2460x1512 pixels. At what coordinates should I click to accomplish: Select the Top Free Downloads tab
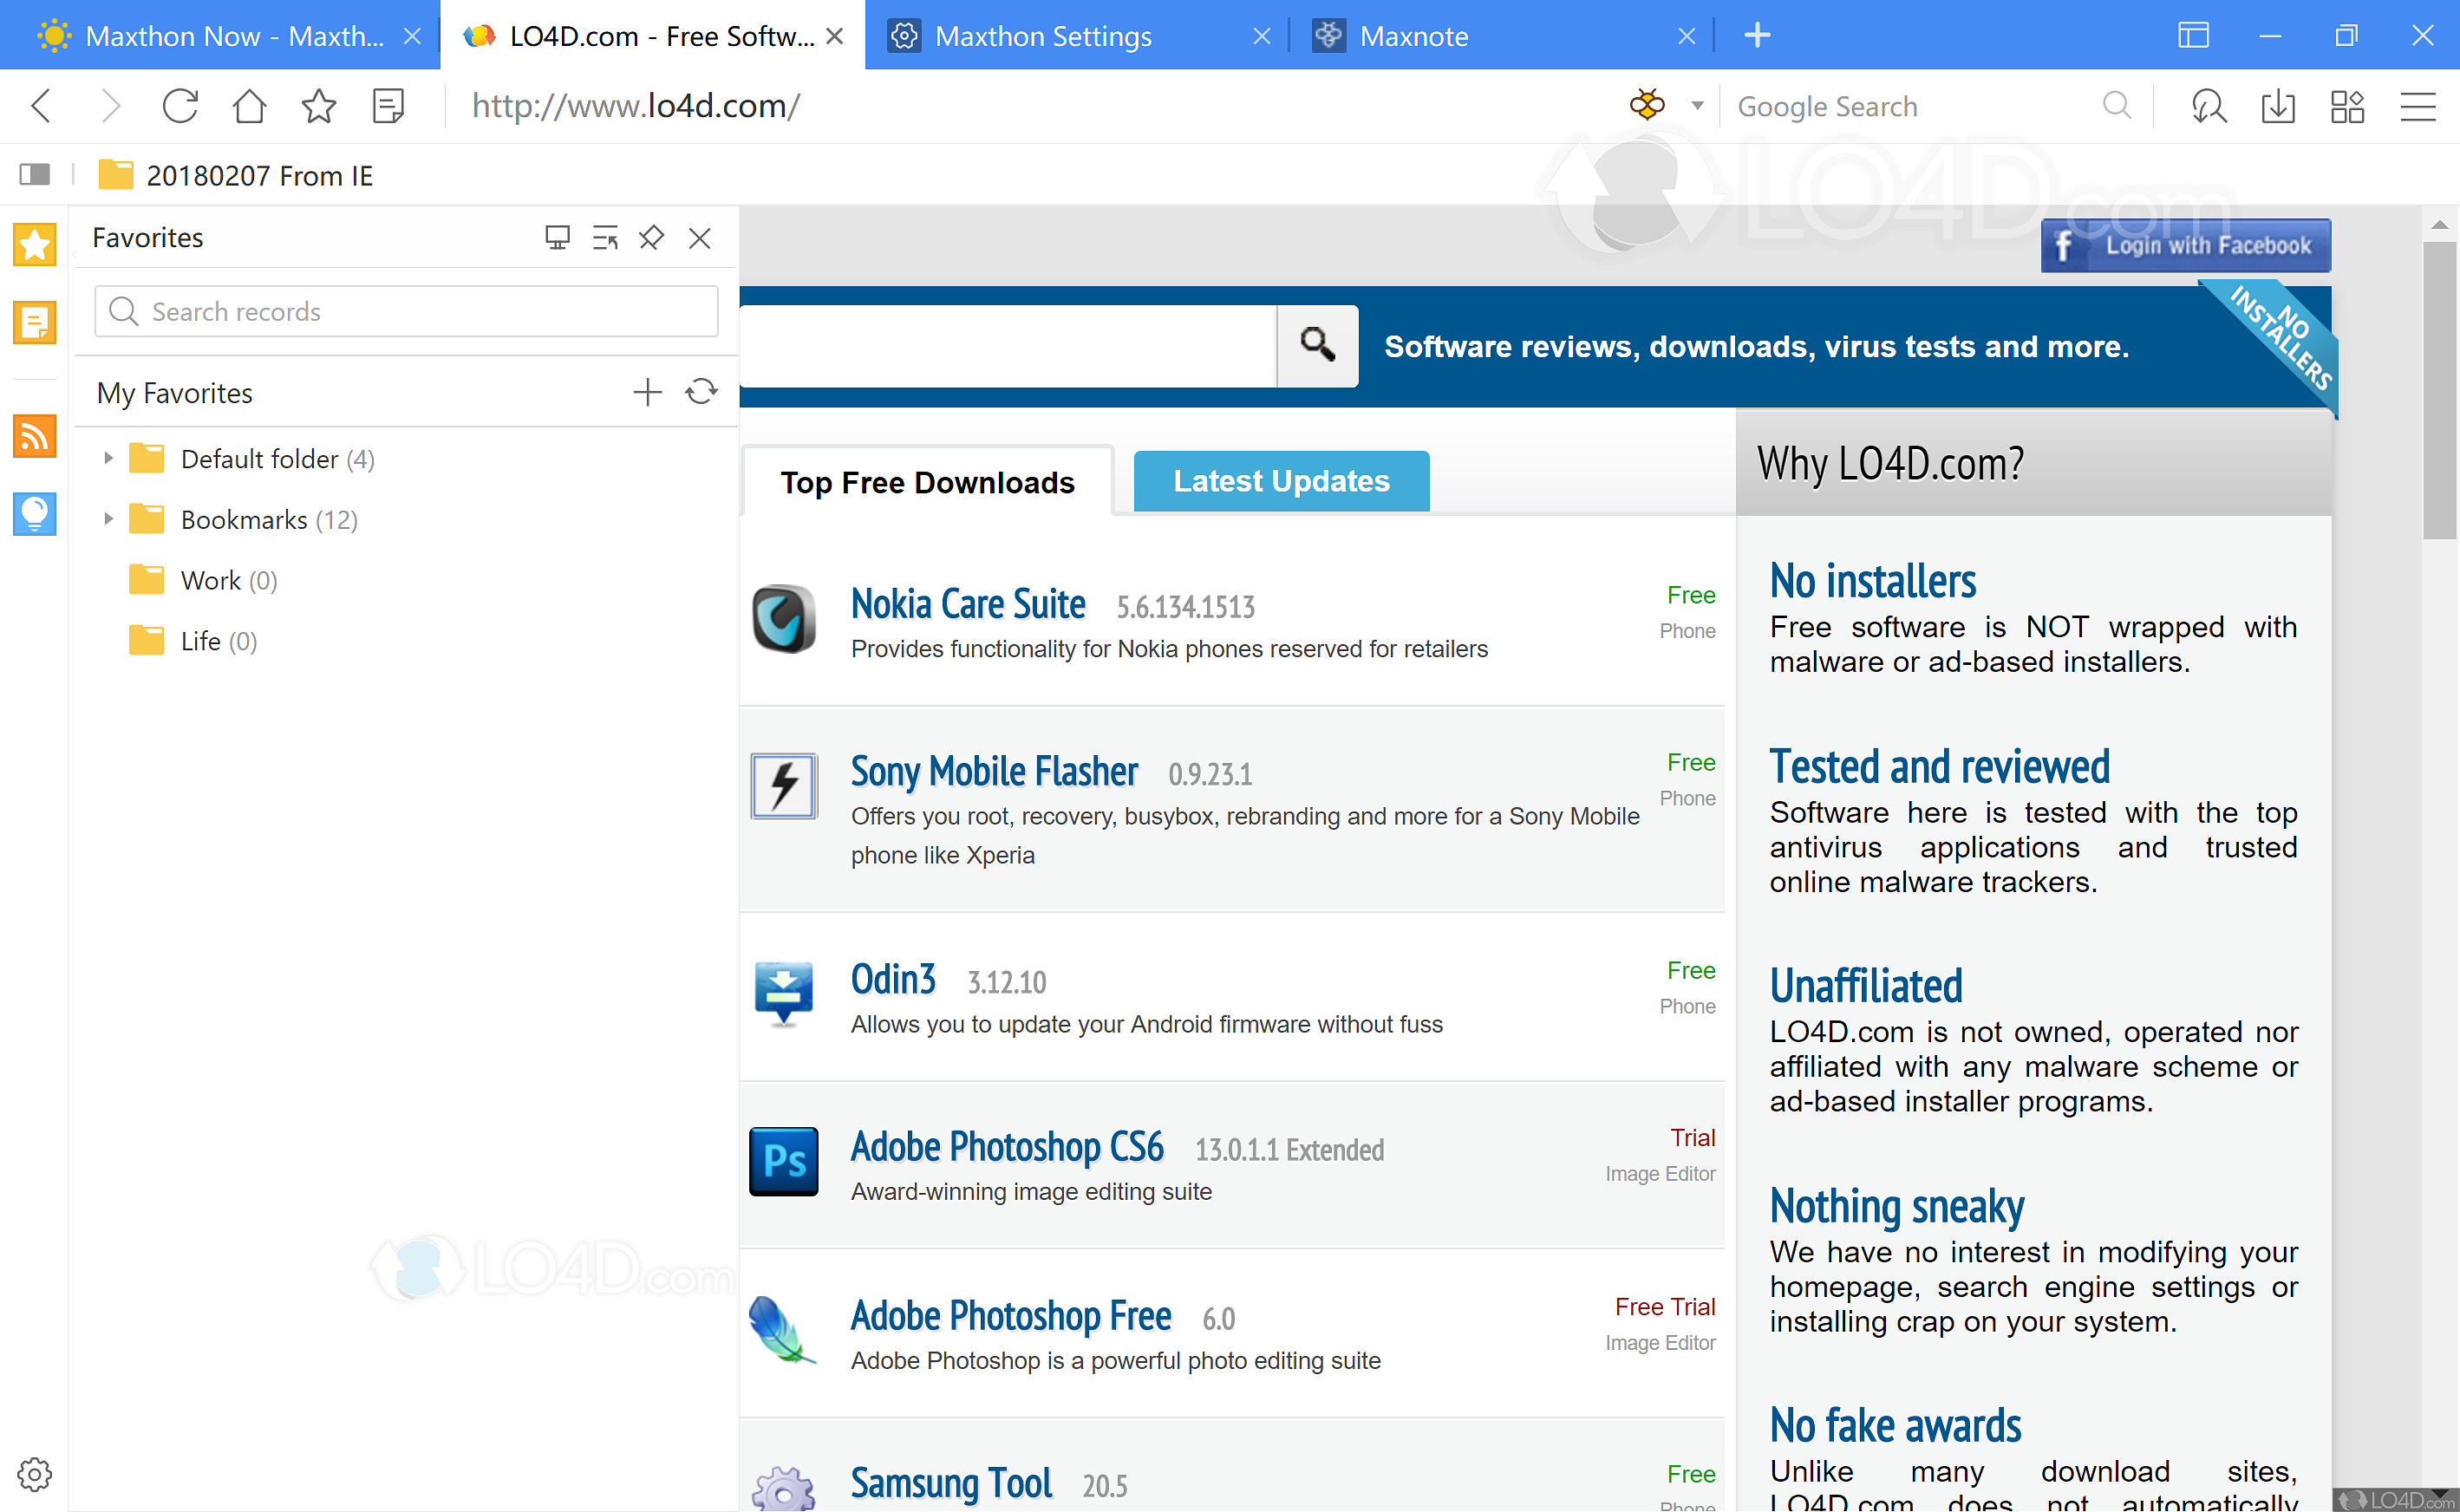click(927, 482)
